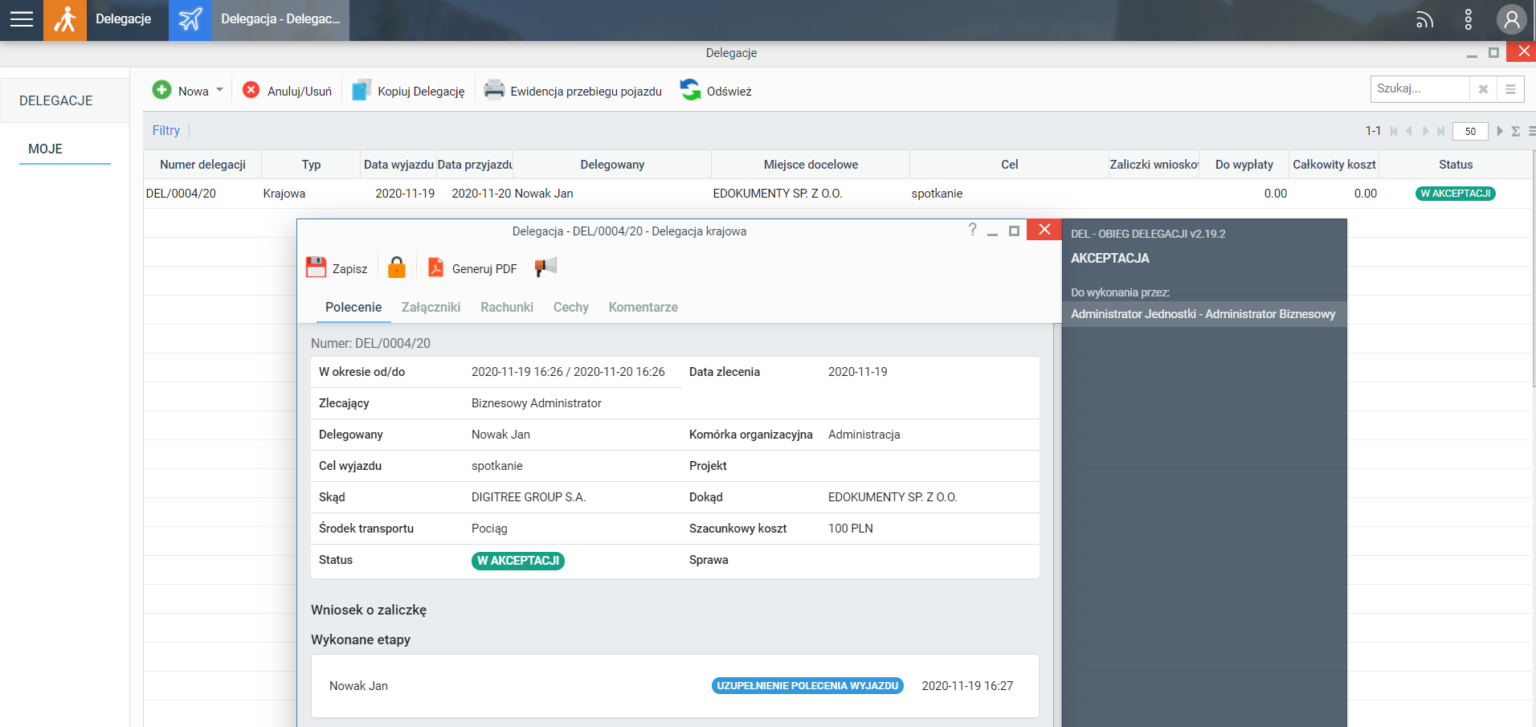Open the user profile avatar
The height and width of the screenshot is (727, 1536).
pyautogui.click(x=1511, y=19)
